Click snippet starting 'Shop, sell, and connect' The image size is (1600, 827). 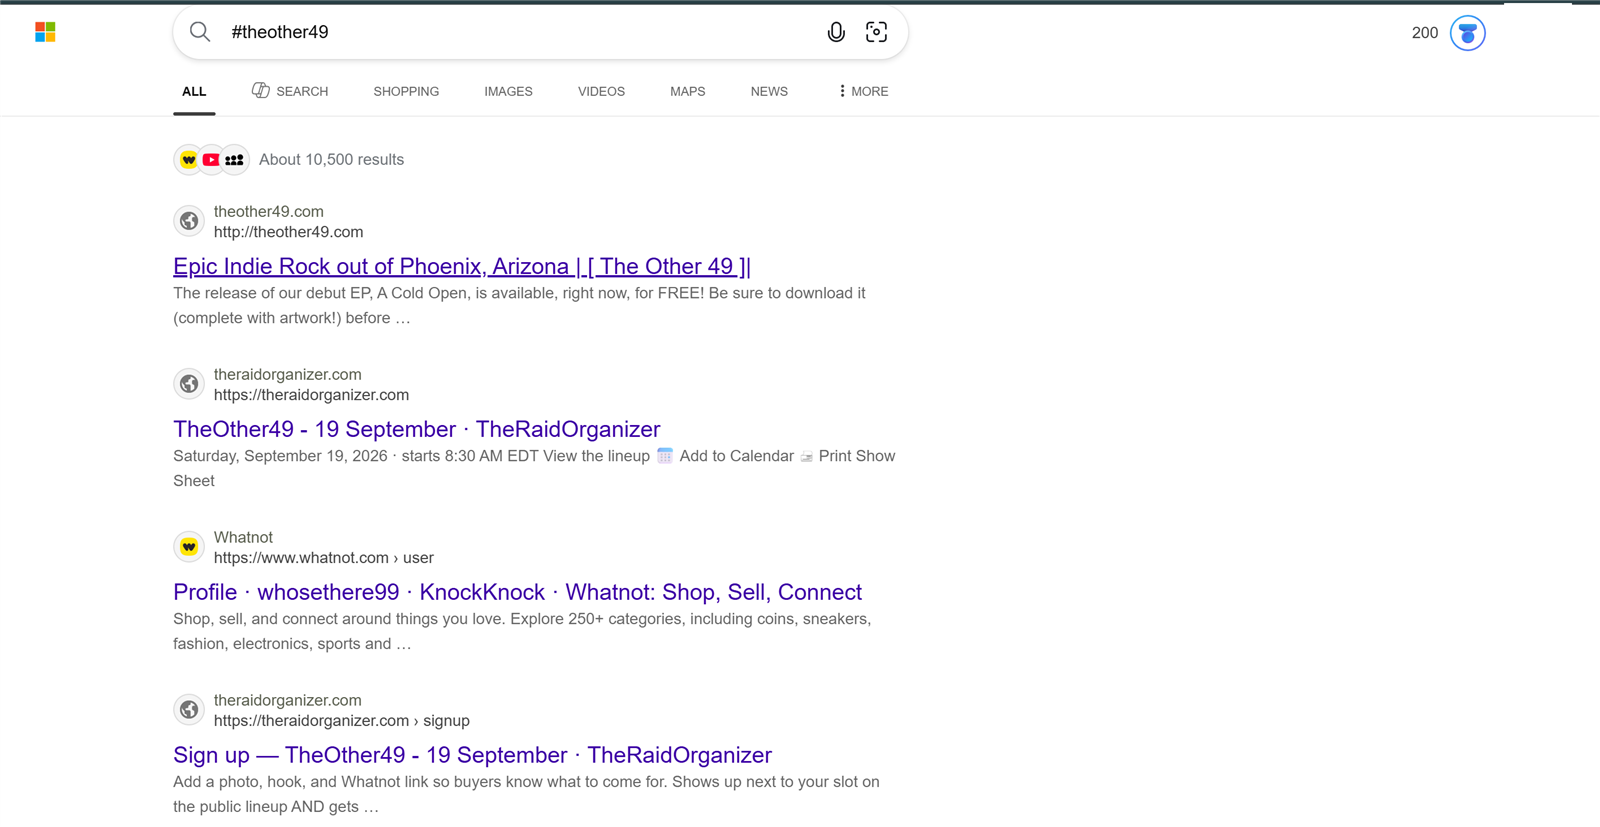pos(522,631)
